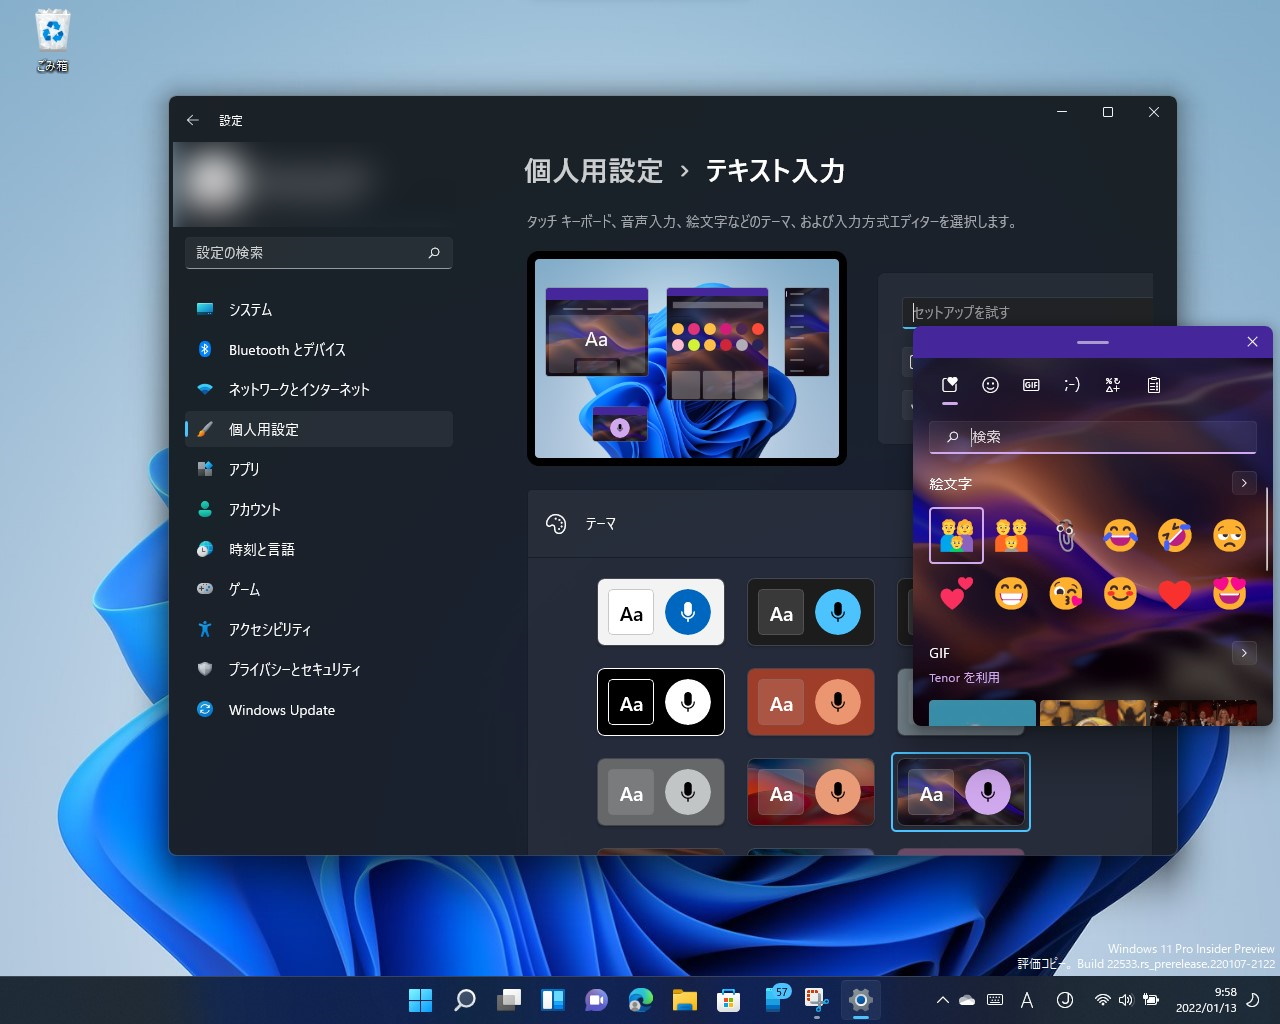Open システム settings
This screenshot has height=1024, width=1280.
[319, 309]
